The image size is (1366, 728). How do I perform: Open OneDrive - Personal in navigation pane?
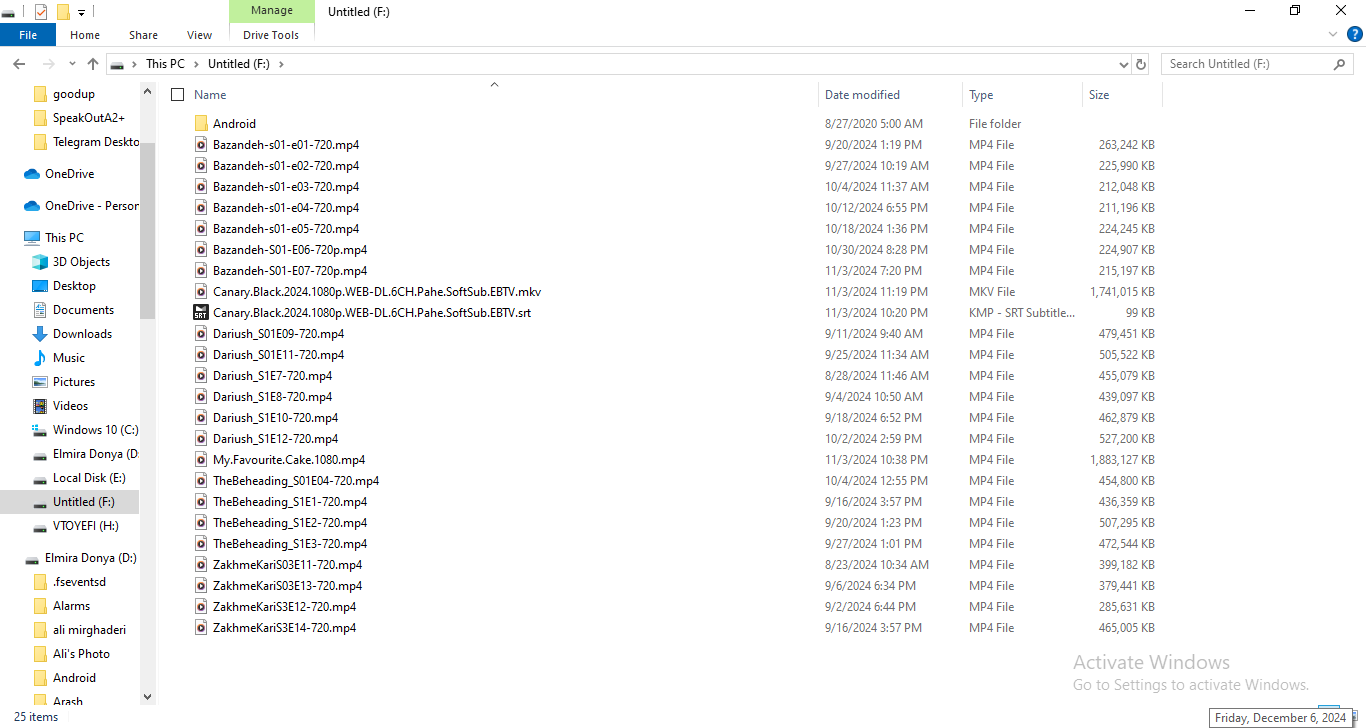pyautogui.click(x=92, y=206)
